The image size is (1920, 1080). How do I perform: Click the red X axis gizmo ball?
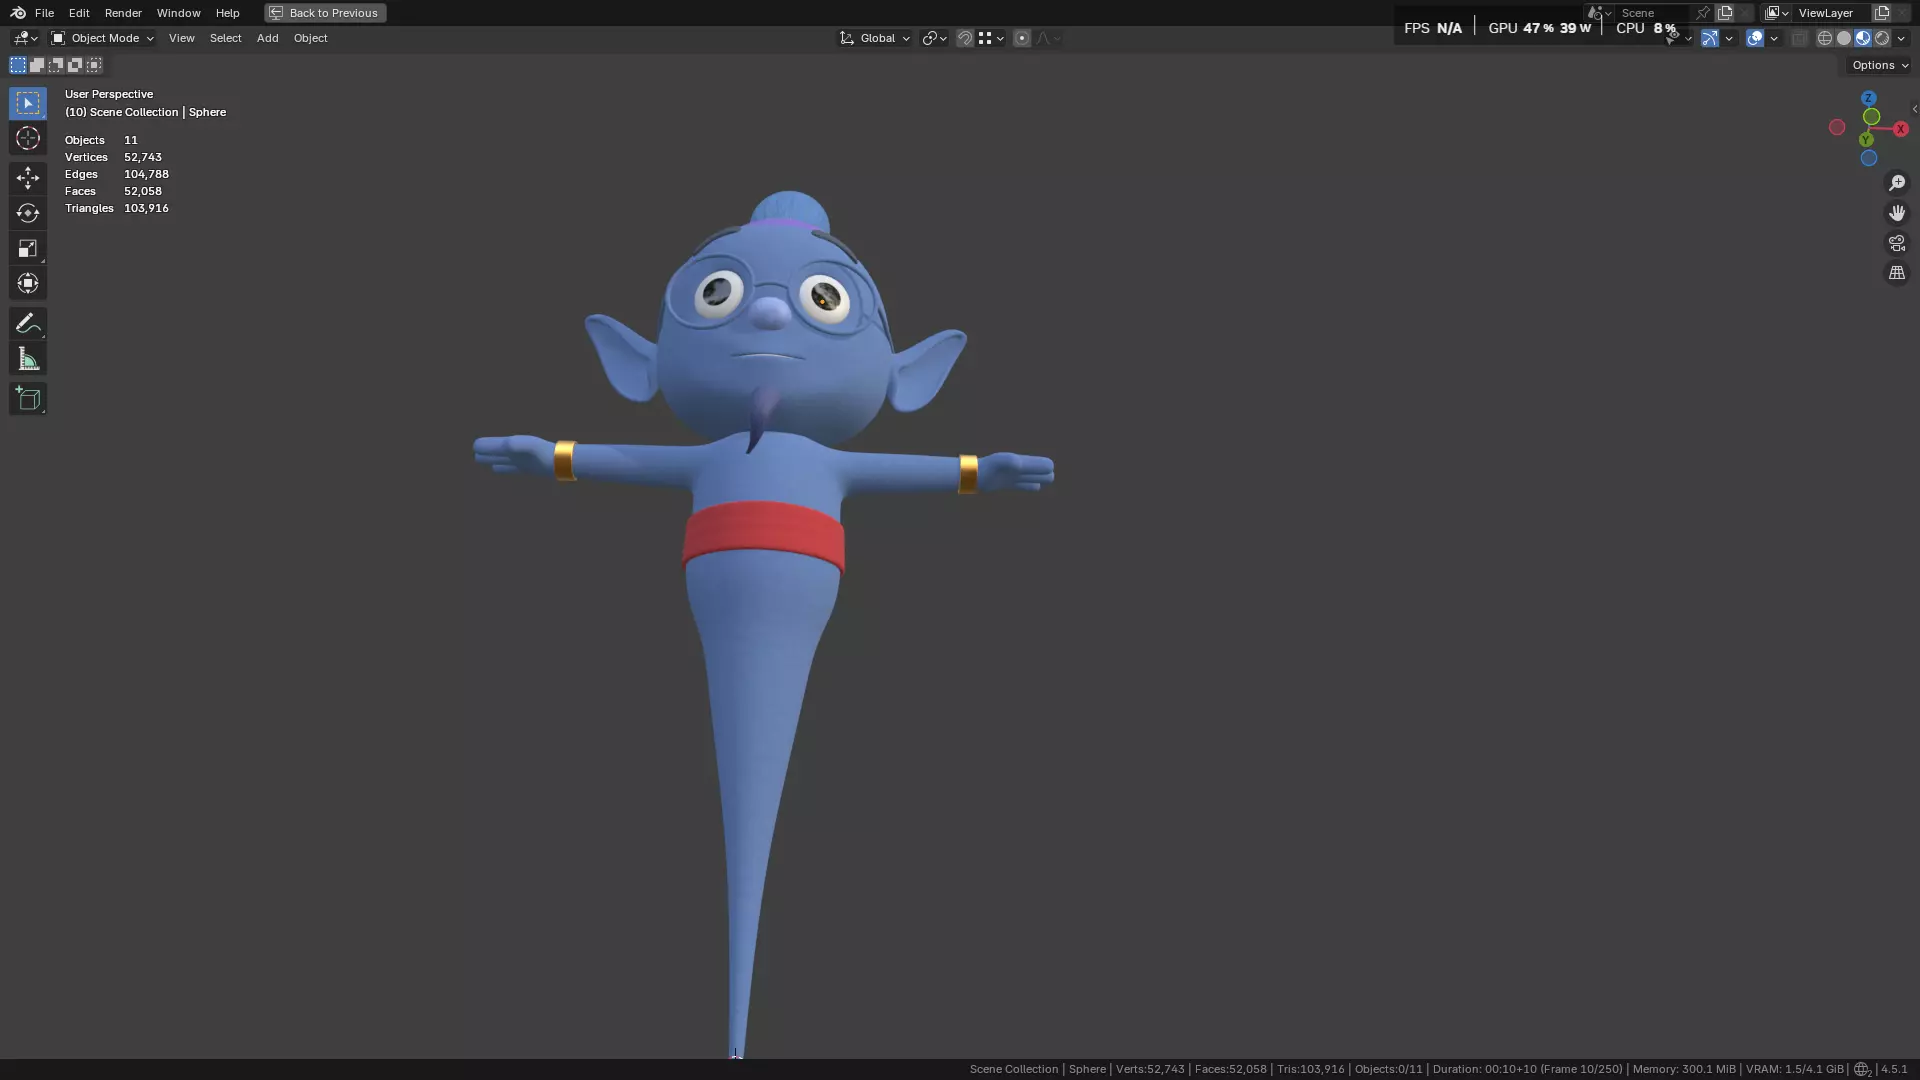coord(1900,129)
